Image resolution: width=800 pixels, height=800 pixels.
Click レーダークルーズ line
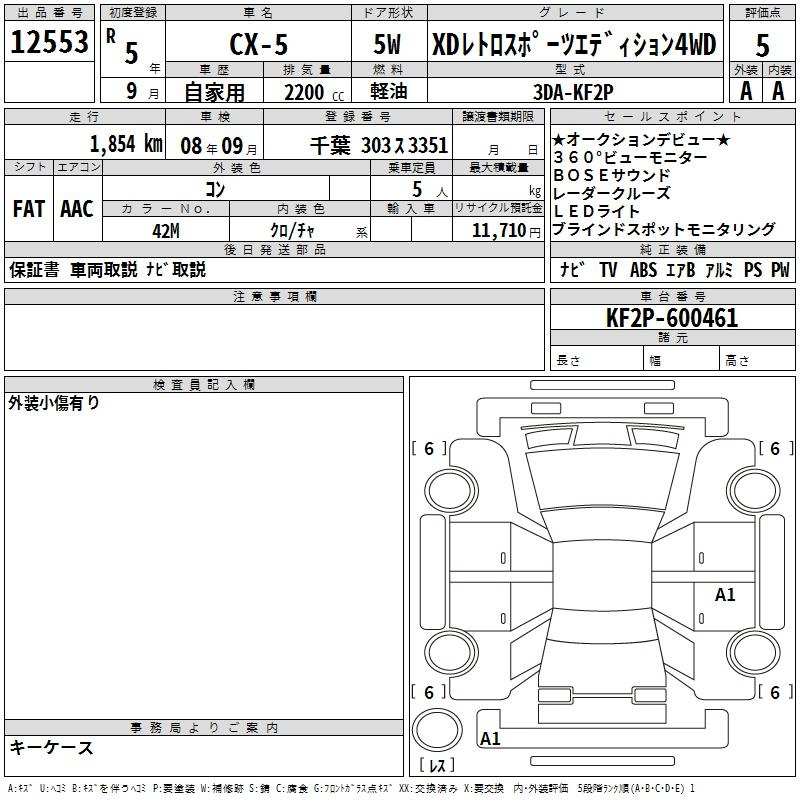612,193
